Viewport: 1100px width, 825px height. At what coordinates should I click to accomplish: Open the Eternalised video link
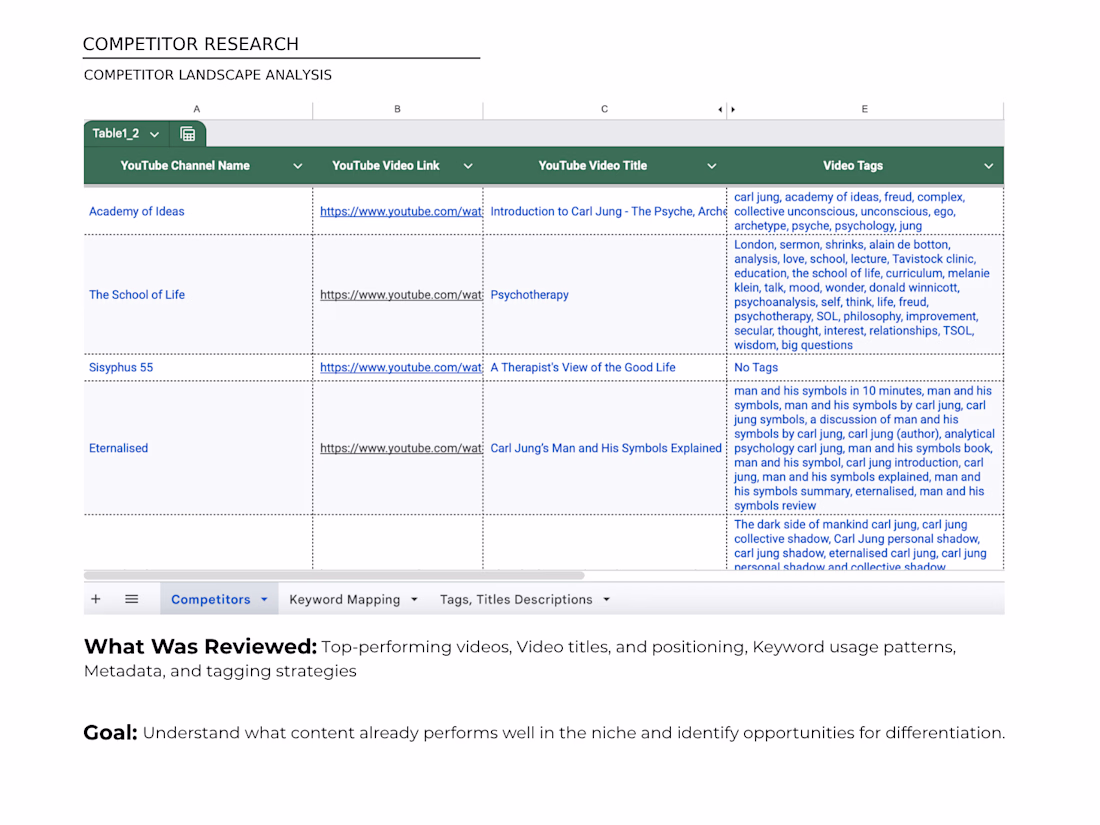(401, 448)
